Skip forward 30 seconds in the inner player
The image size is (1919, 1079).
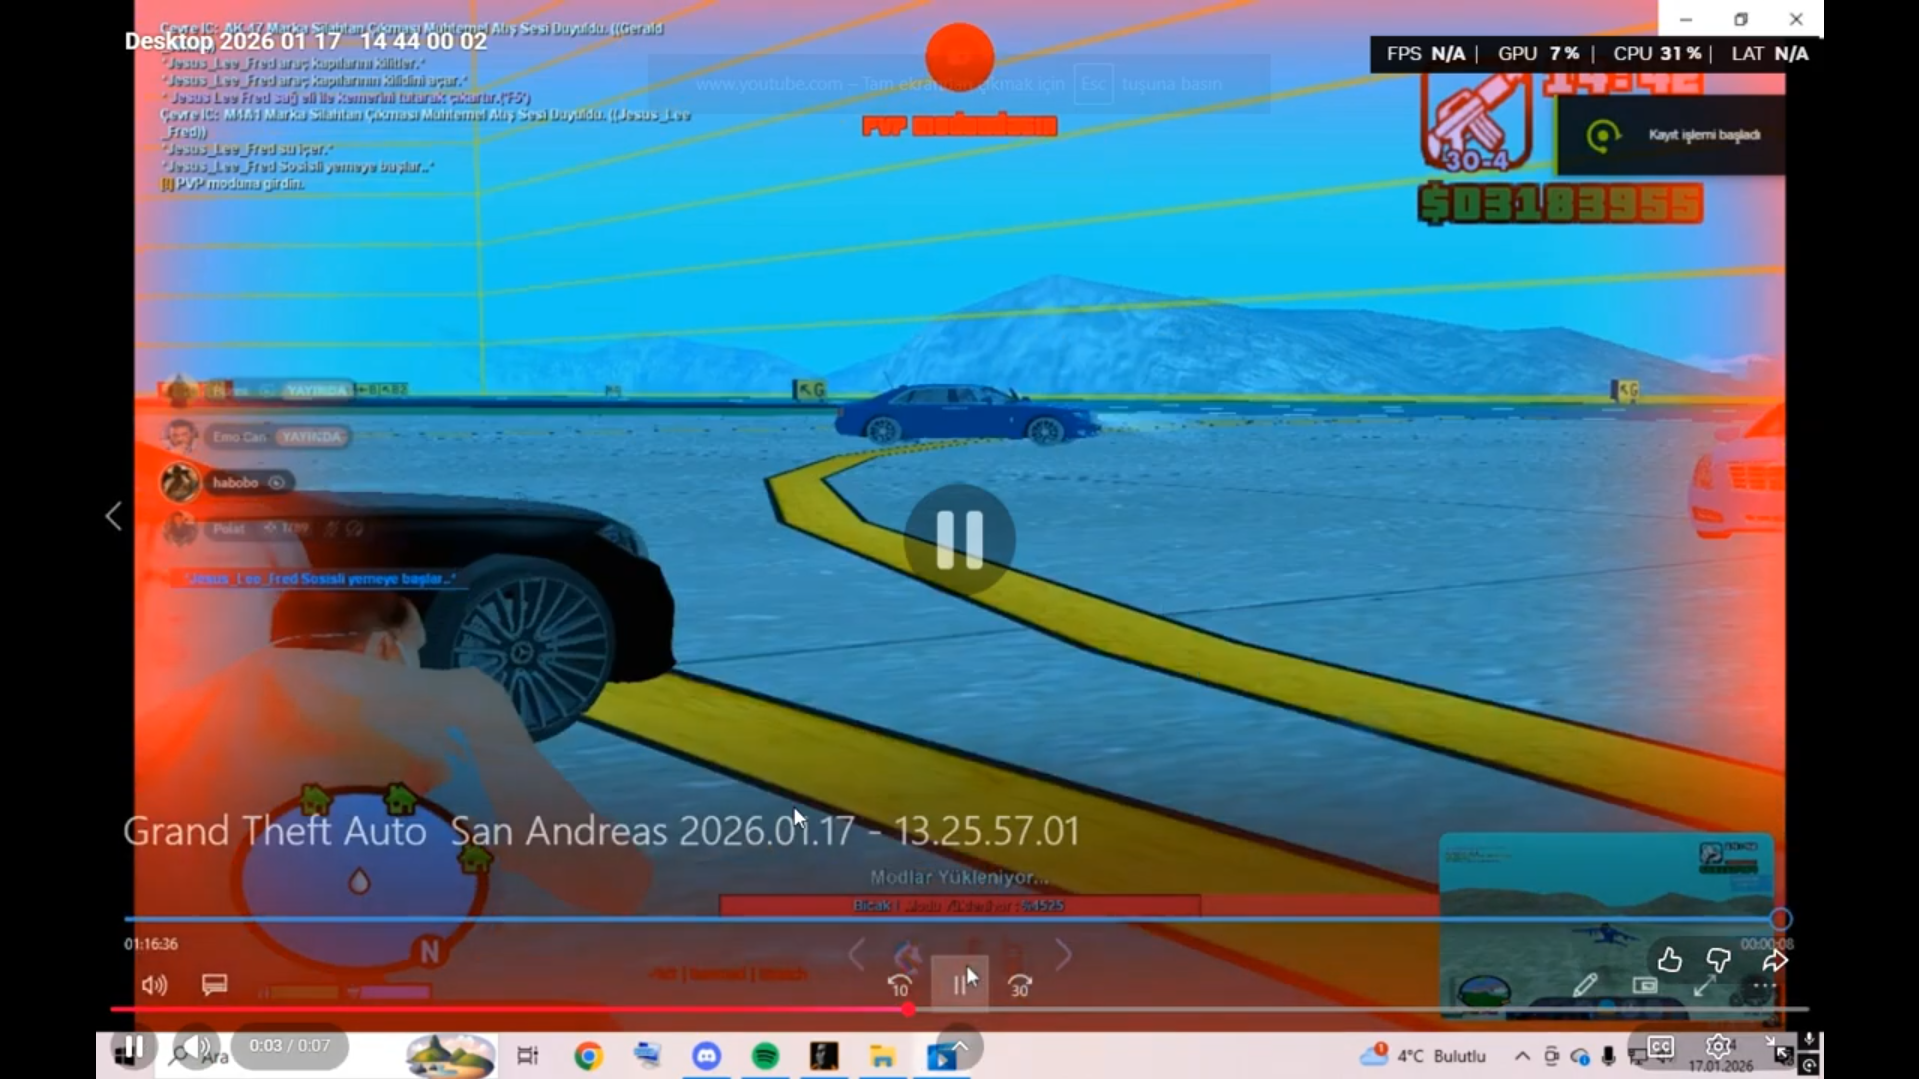[1019, 986]
